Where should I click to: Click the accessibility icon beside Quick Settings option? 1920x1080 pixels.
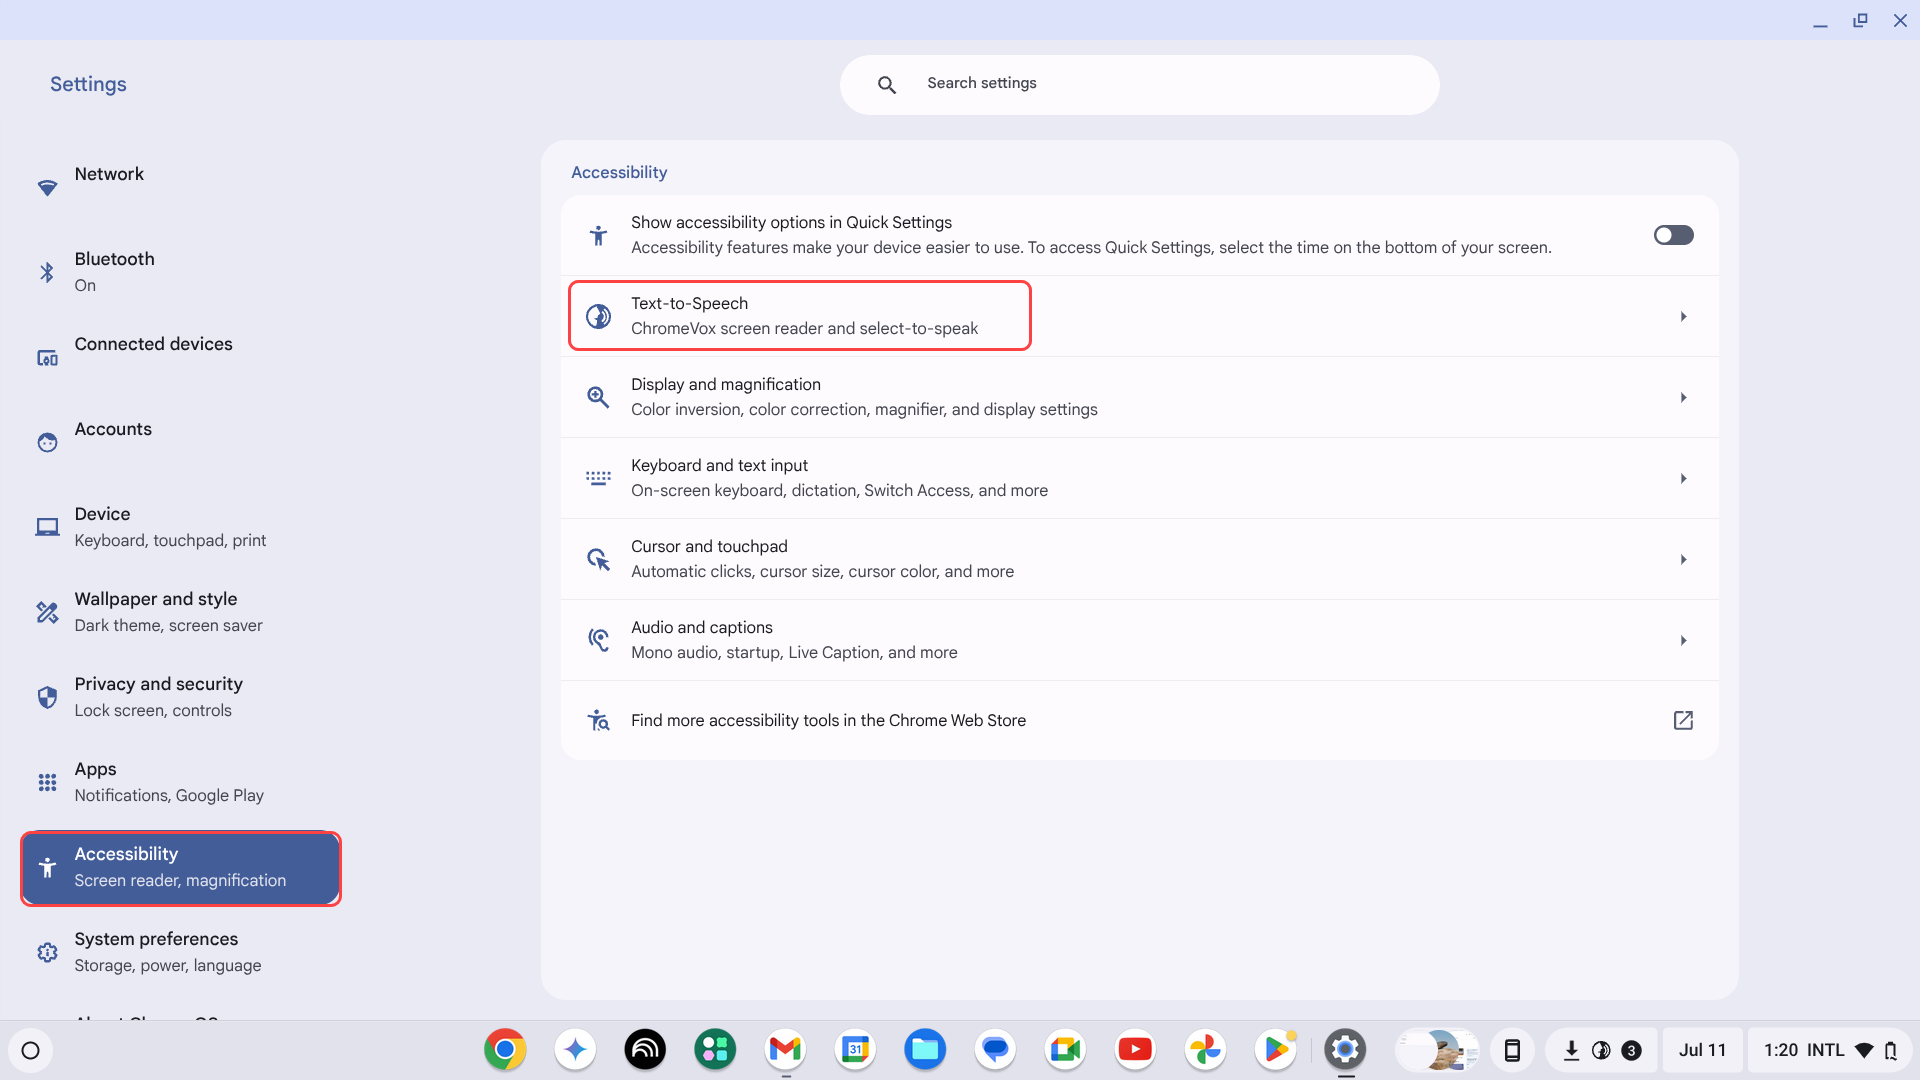pos(598,235)
